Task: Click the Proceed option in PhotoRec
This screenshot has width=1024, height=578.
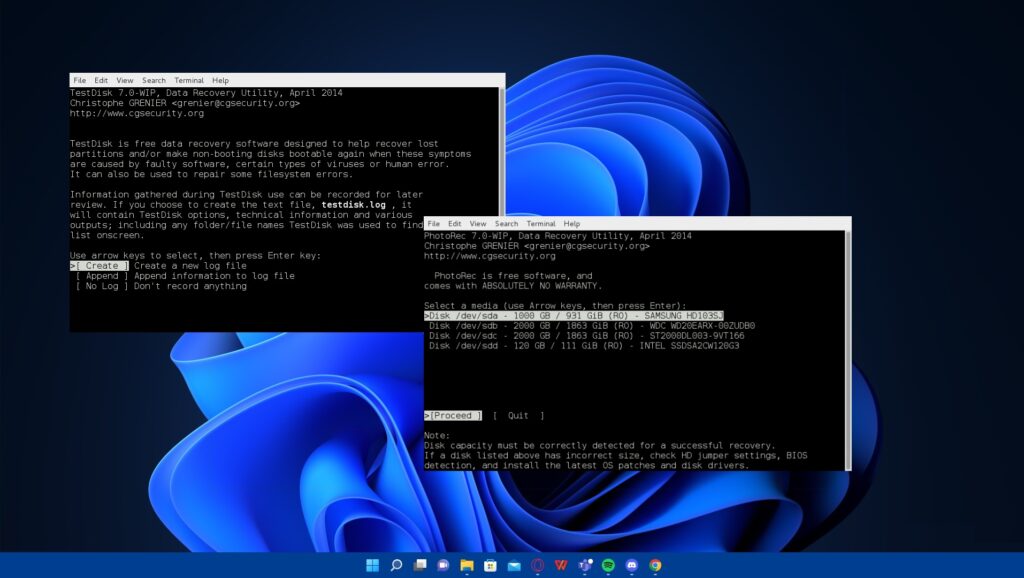Action: [455, 415]
